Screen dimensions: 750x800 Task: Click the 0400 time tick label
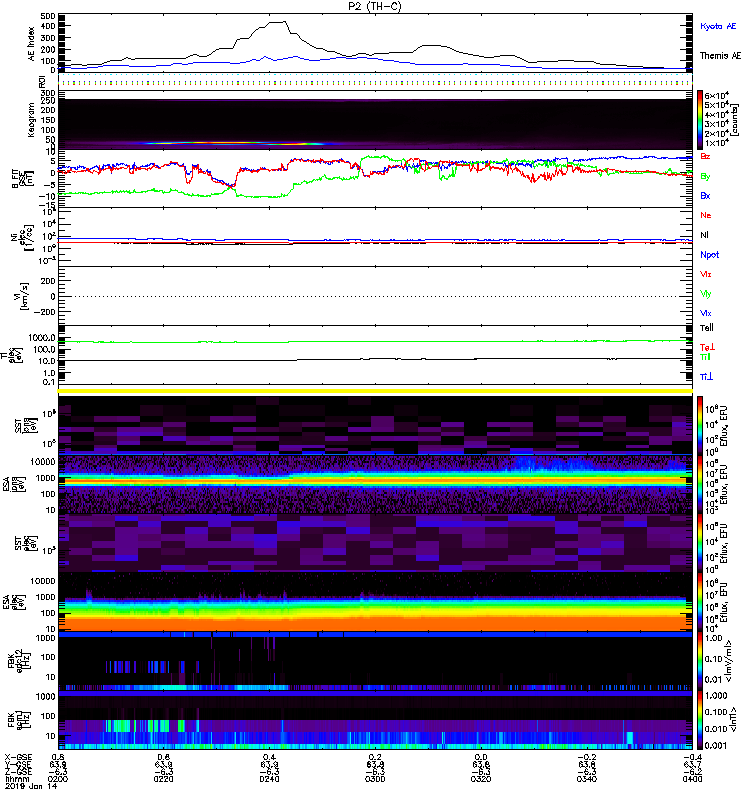tap(693, 779)
